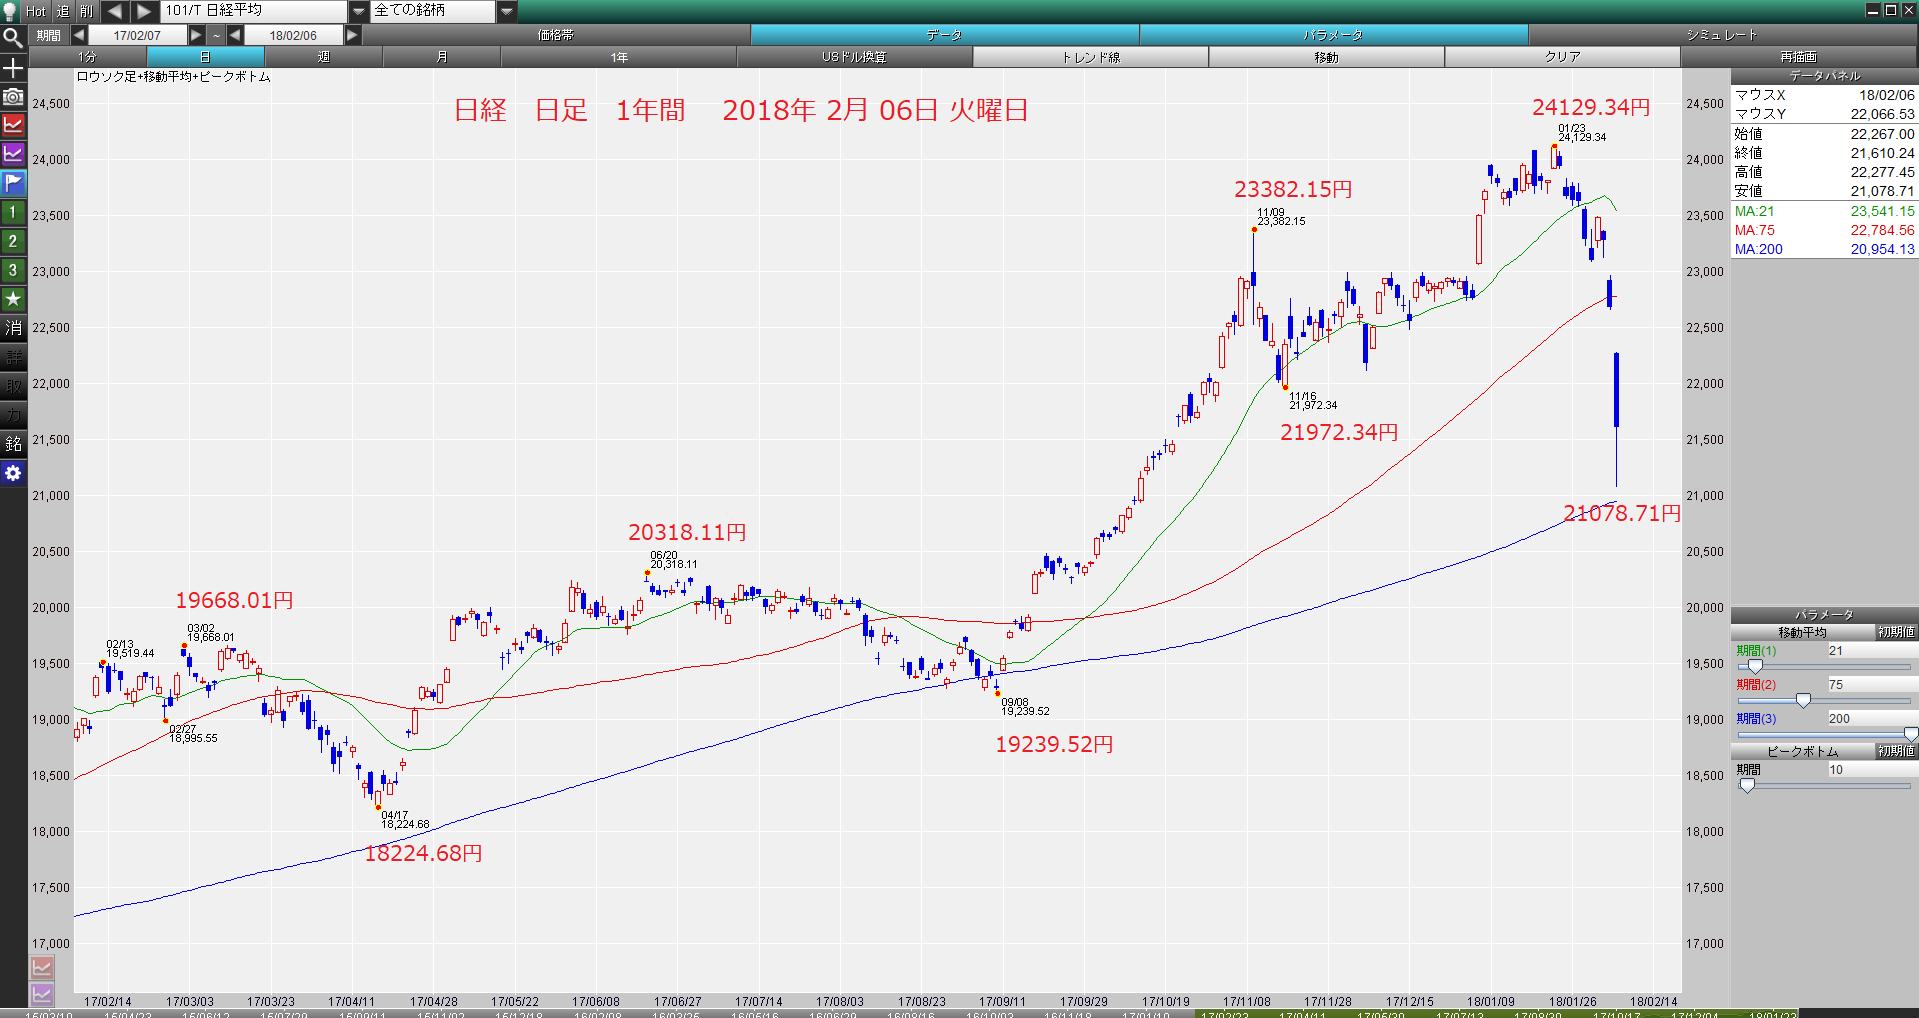Viewport: 1919px width, 1018px height.
Task: Select the 1年 range
Action: pyautogui.click(x=619, y=57)
